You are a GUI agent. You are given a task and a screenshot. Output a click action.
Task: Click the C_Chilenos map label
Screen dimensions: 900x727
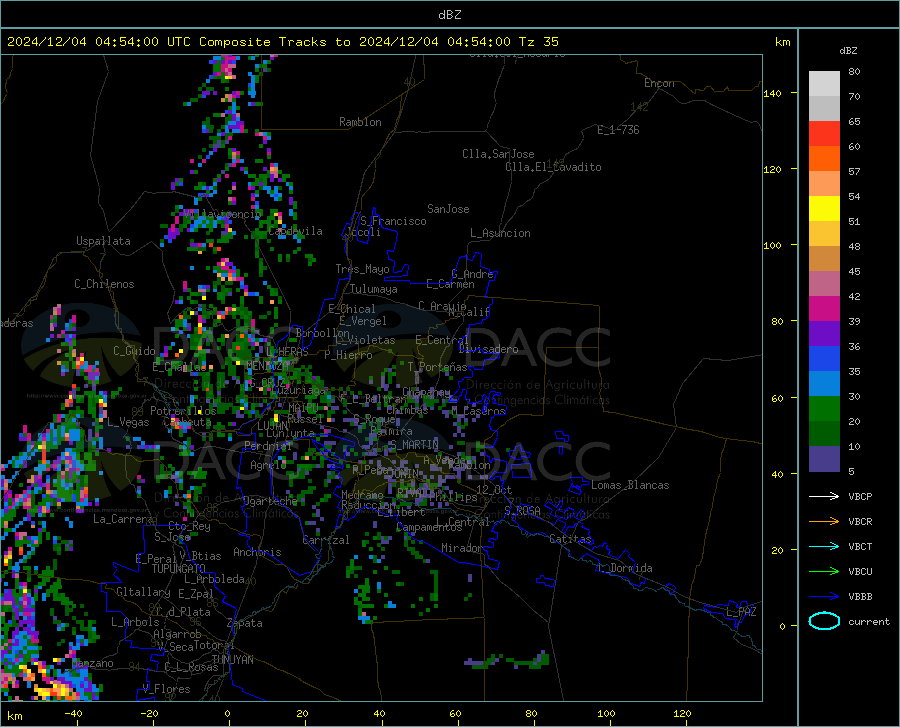104,284
